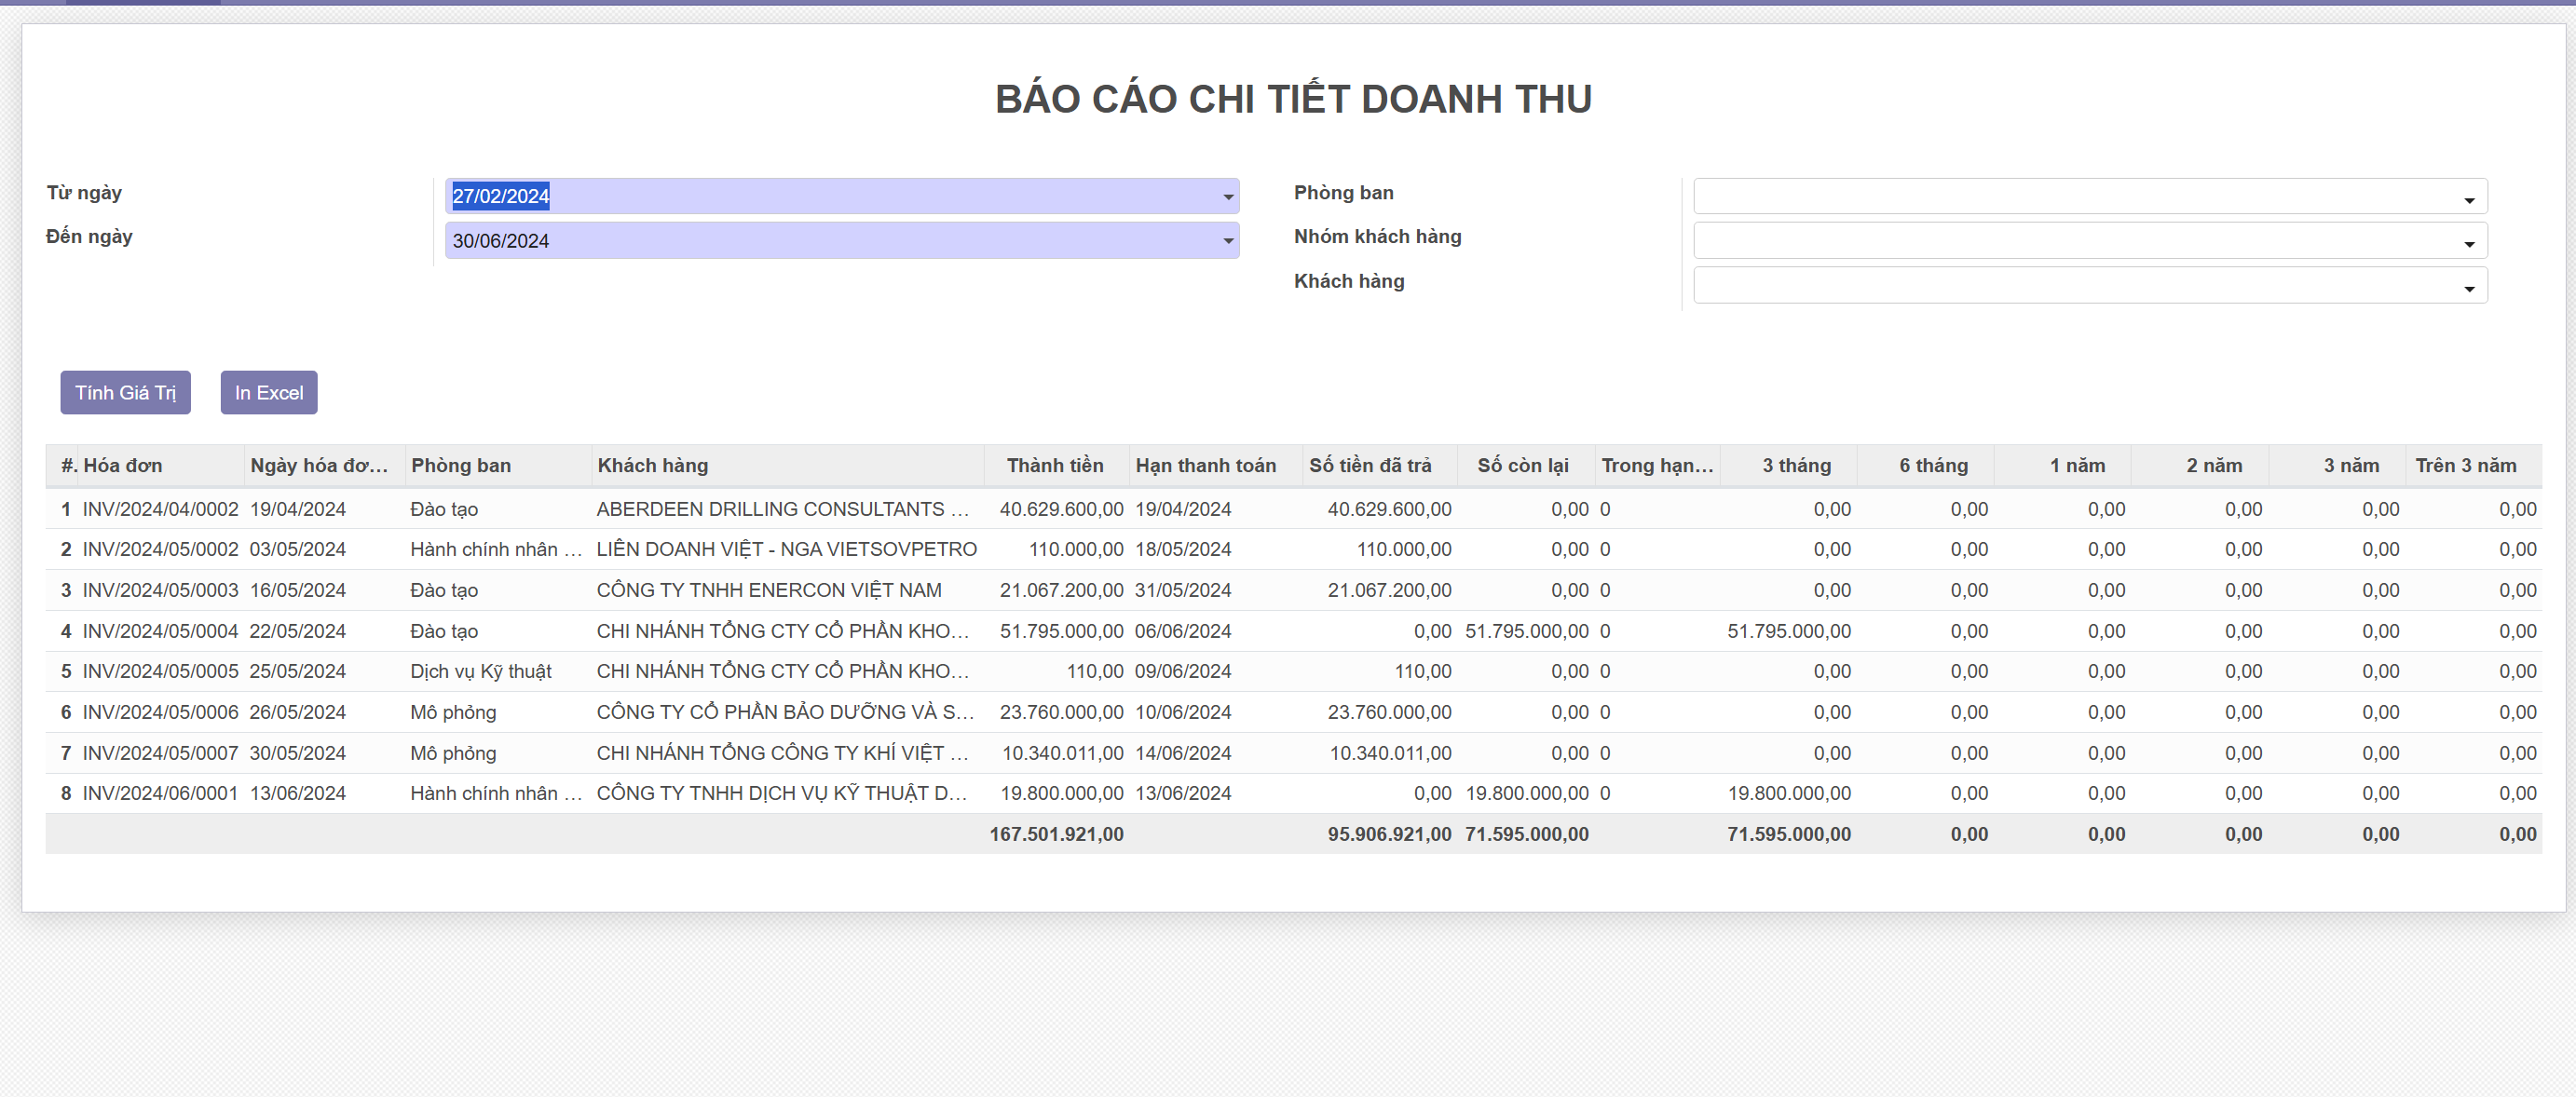
Task: Sort by the Thành tiền column header
Action: pos(1054,465)
